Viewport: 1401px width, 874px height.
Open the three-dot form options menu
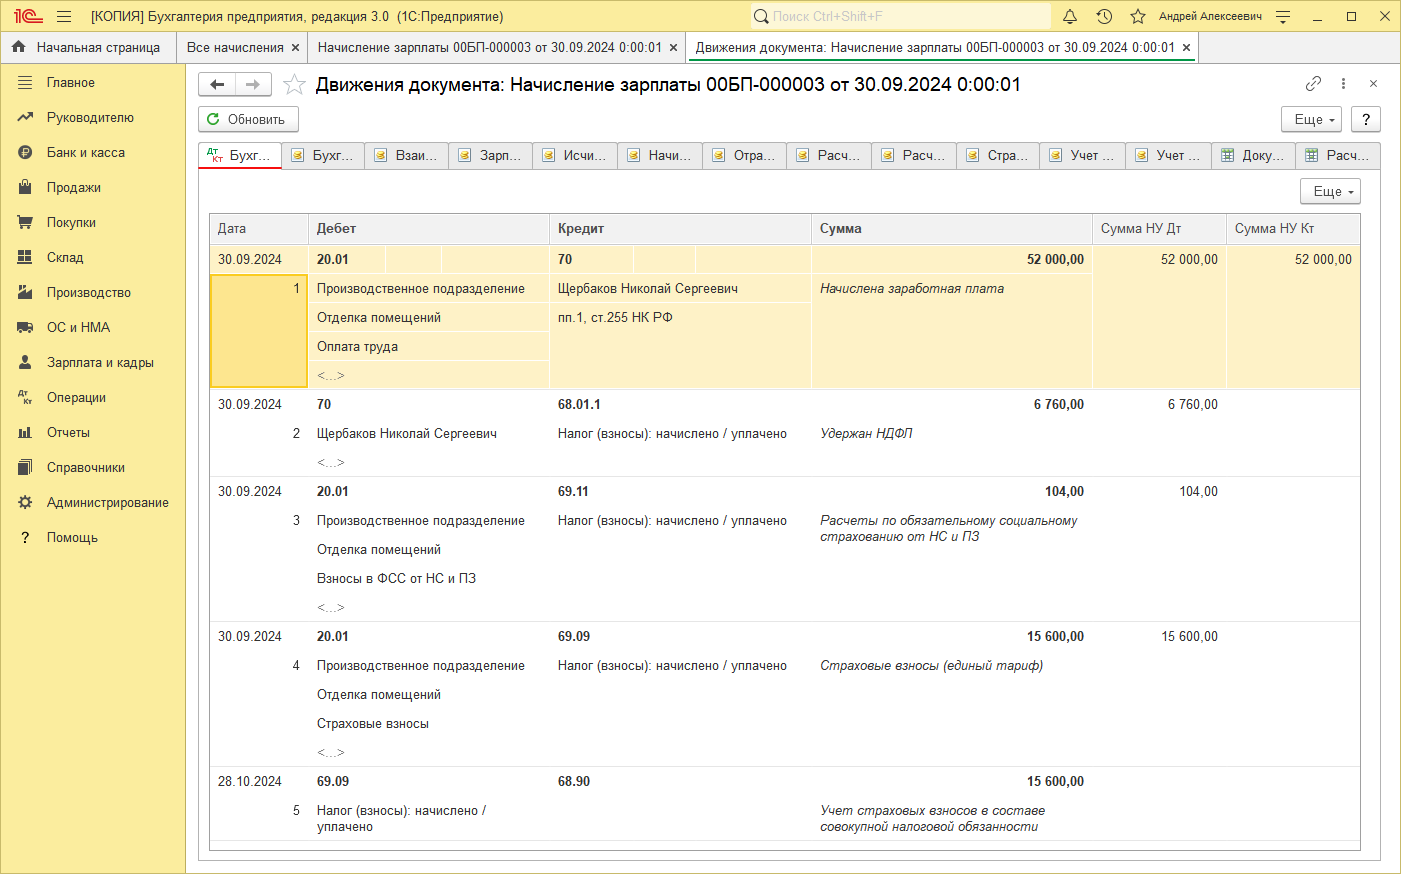[x=1343, y=84]
